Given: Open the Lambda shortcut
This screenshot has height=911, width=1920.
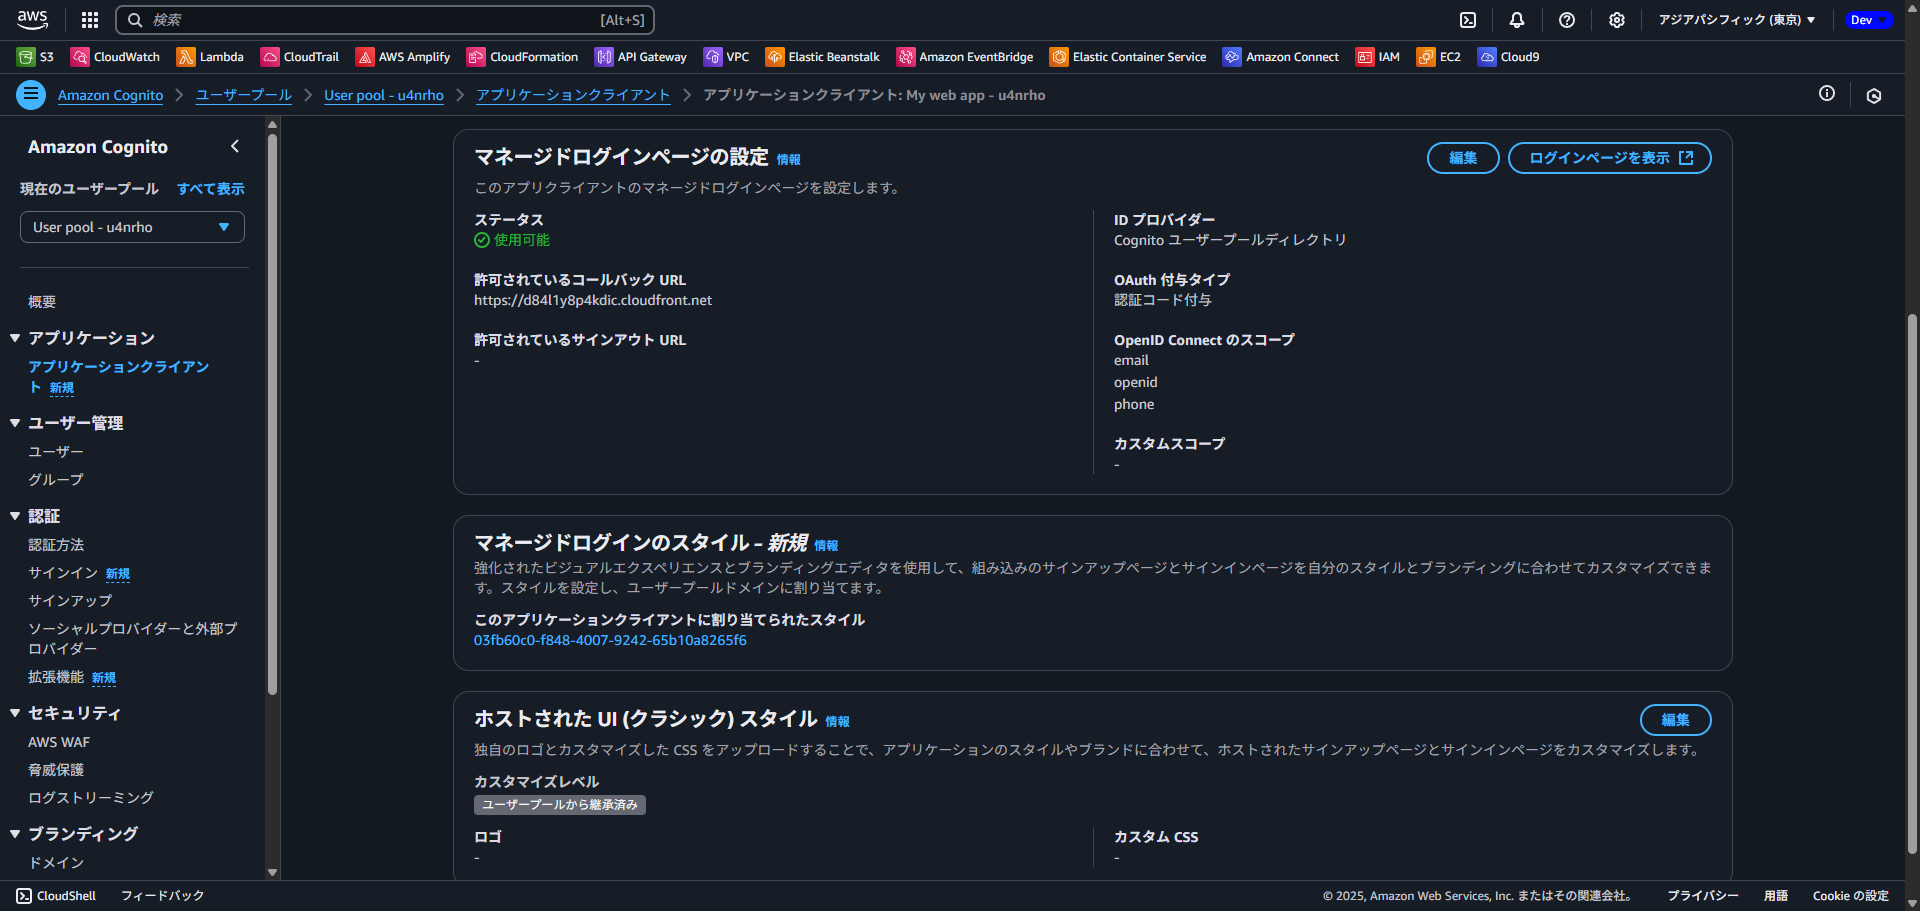Looking at the screenshot, I should (x=210, y=57).
